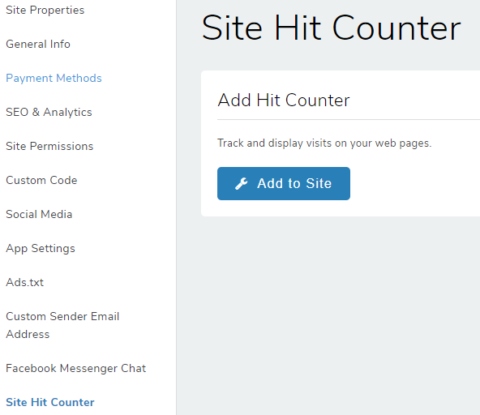Select Facebook Messenger Chat in the sidebar
Screen dimensions: 480x415
[76, 368]
